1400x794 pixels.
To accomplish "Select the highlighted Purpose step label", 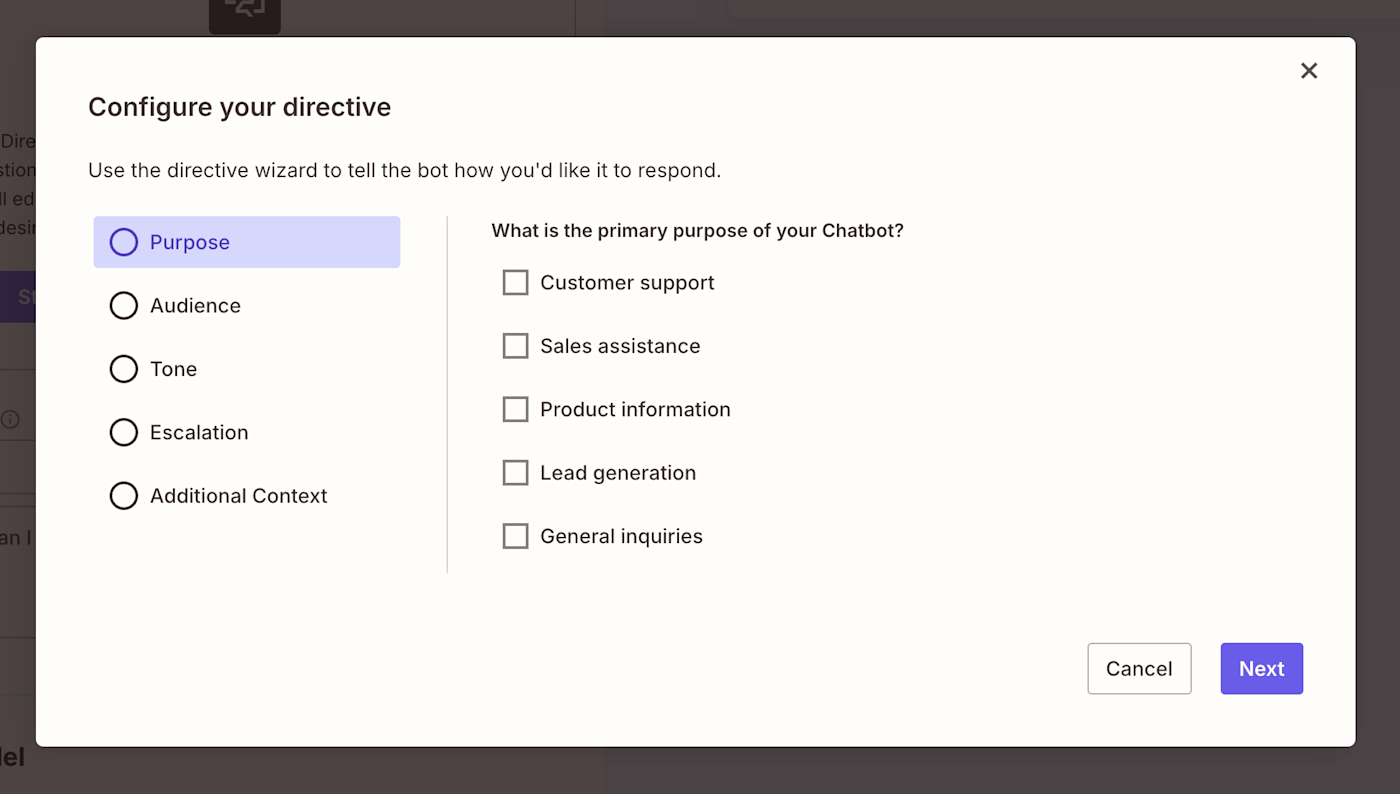I will tap(190, 242).
